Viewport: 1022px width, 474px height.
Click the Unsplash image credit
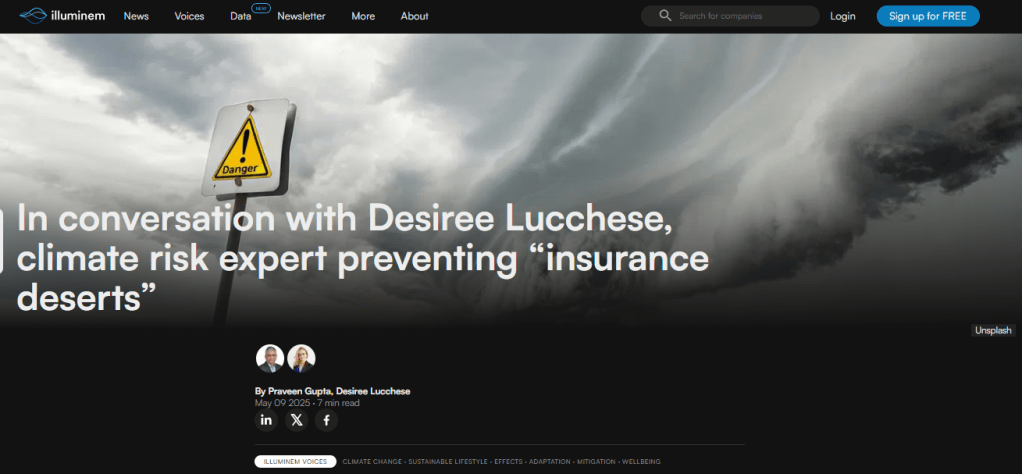click(993, 330)
